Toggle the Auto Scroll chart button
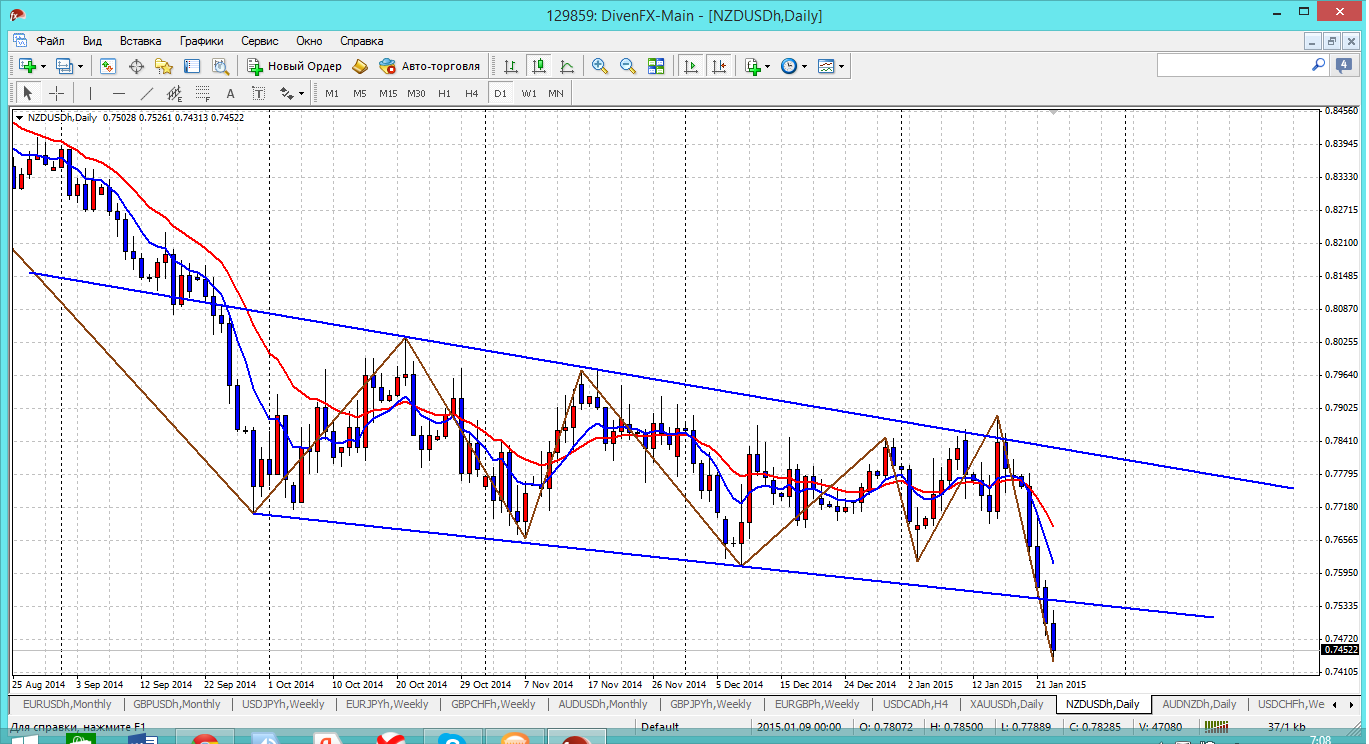Image resolution: width=1369 pixels, height=744 pixels. (x=690, y=66)
